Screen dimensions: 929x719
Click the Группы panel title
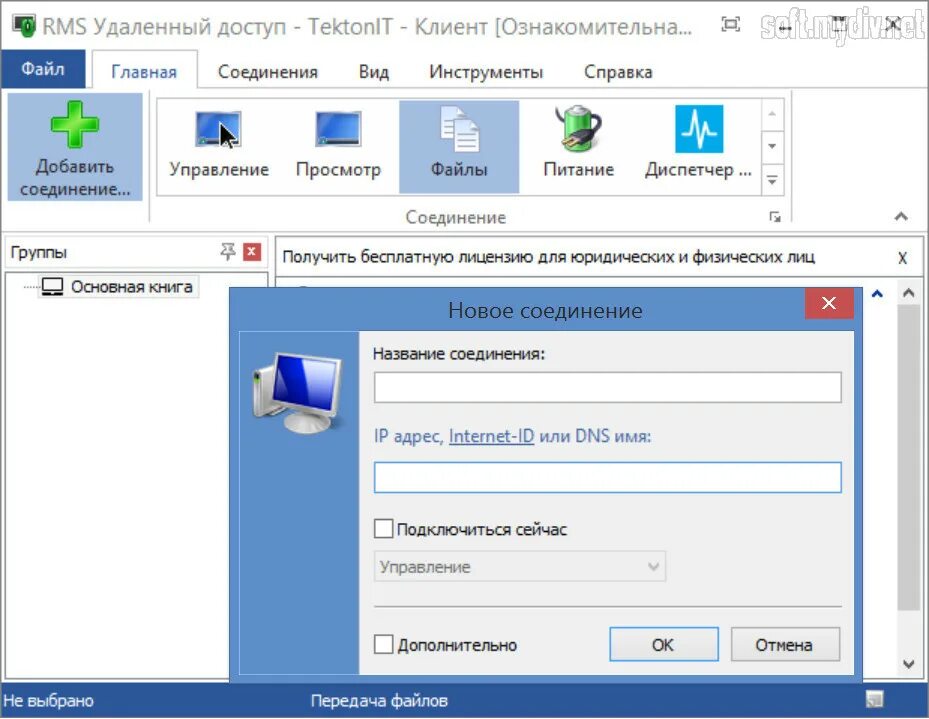point(39,252)
